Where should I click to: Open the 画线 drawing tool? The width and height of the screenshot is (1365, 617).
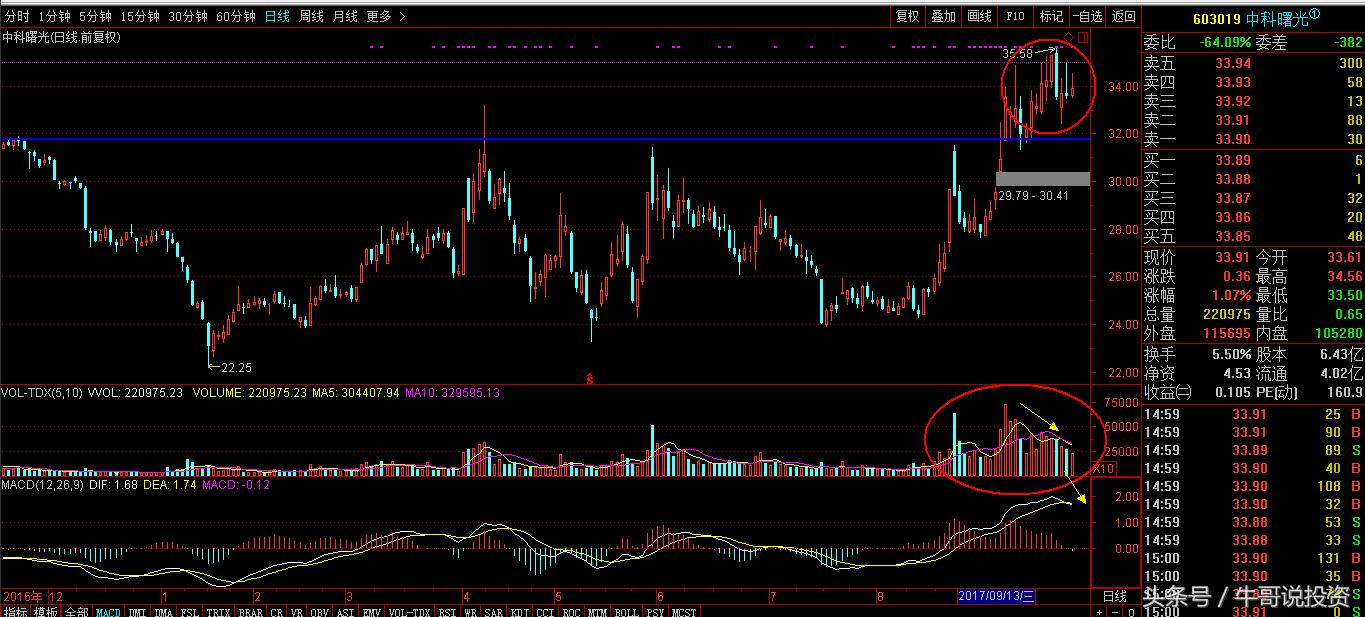point(979,16)
